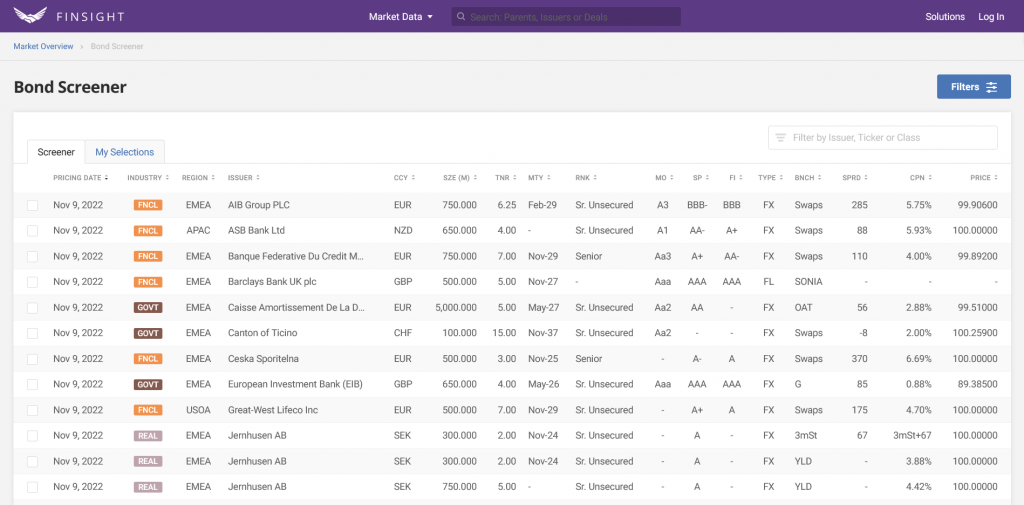Image resolution: width=1024 pixels, height=505 pixels.
Task: Sort table by MTY column
Action: click(x=539, y=178)
